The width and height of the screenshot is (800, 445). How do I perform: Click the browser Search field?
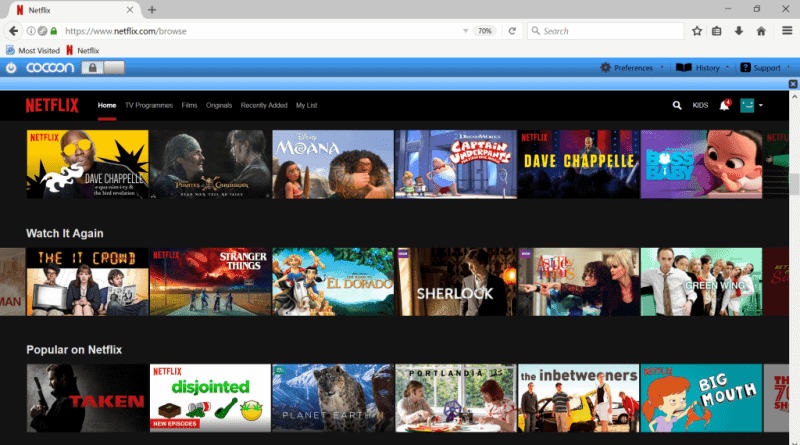(606, 31)
